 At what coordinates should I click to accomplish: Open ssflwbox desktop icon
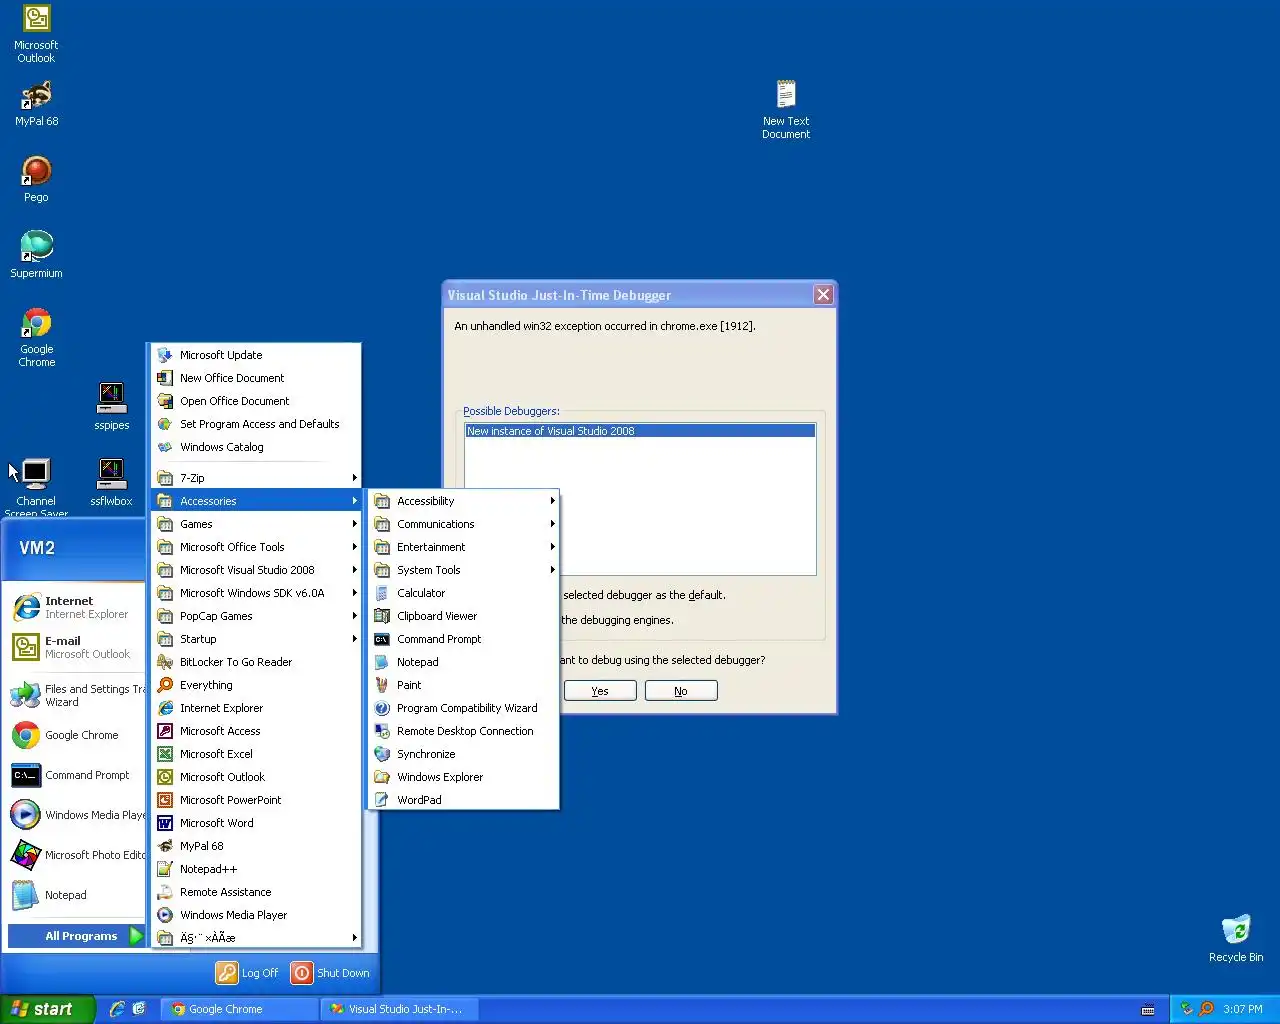[x=111, y=483]
